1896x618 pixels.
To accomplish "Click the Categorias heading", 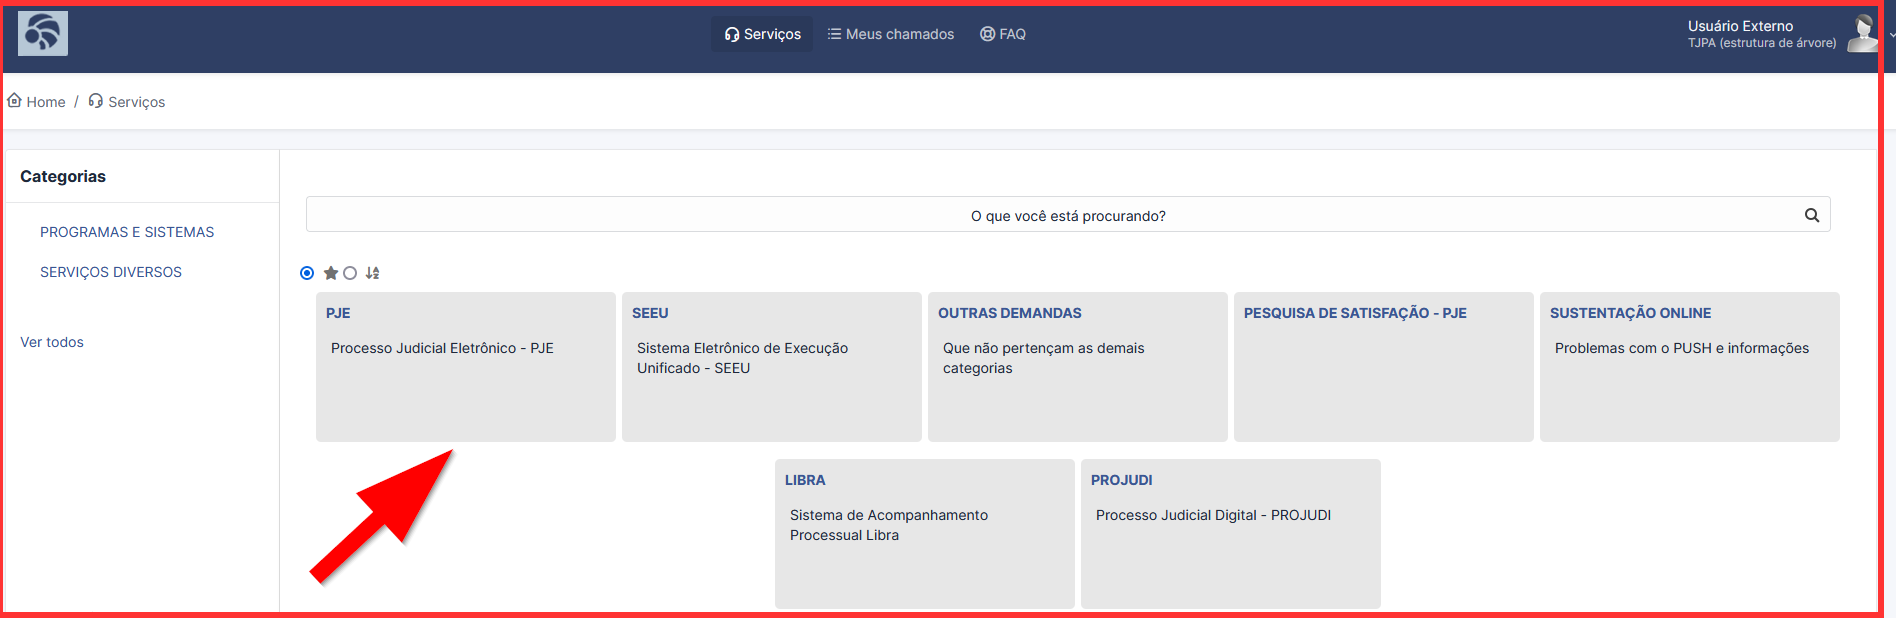I will coord(63,176).
